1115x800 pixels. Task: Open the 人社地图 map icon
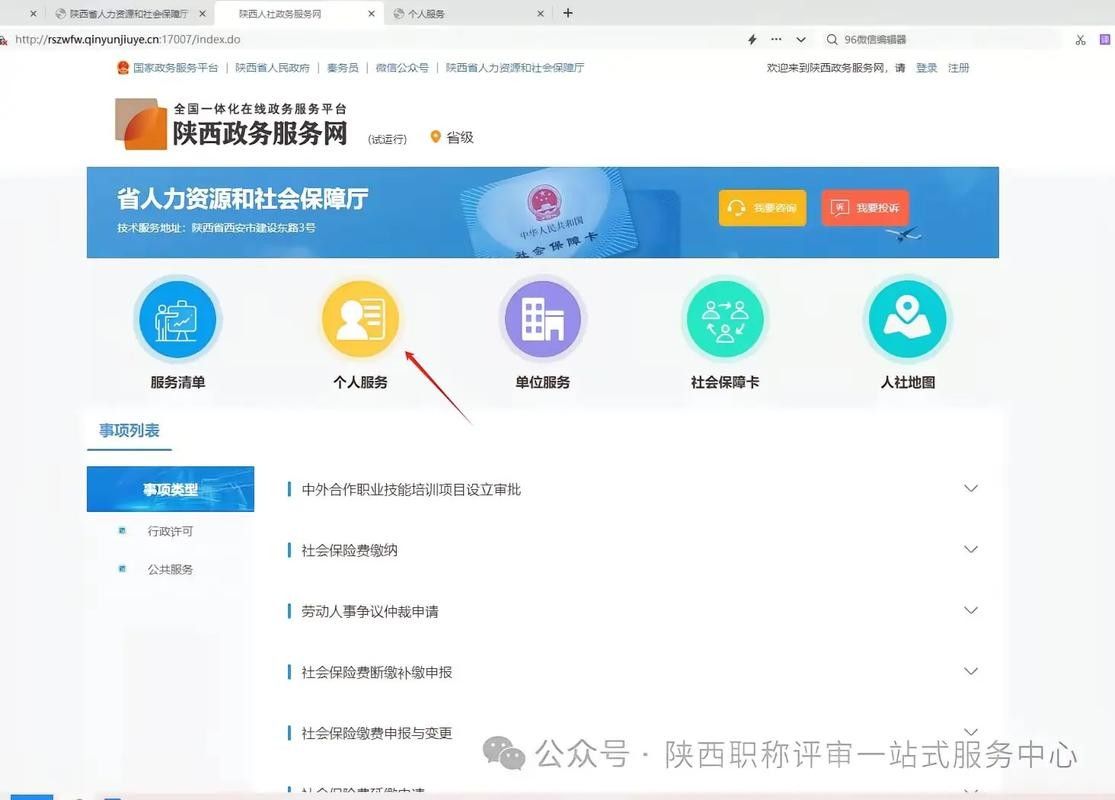tap(907, 319)
